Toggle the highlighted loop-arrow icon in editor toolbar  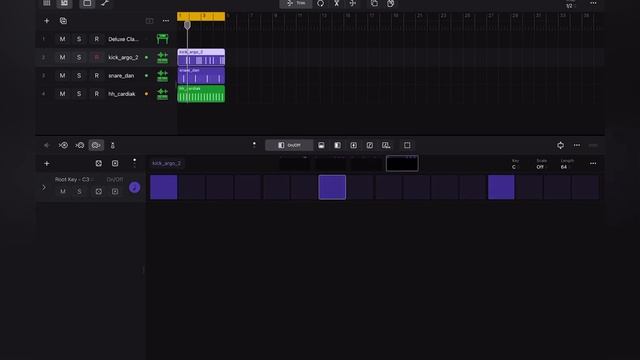(x=96, y=145)
